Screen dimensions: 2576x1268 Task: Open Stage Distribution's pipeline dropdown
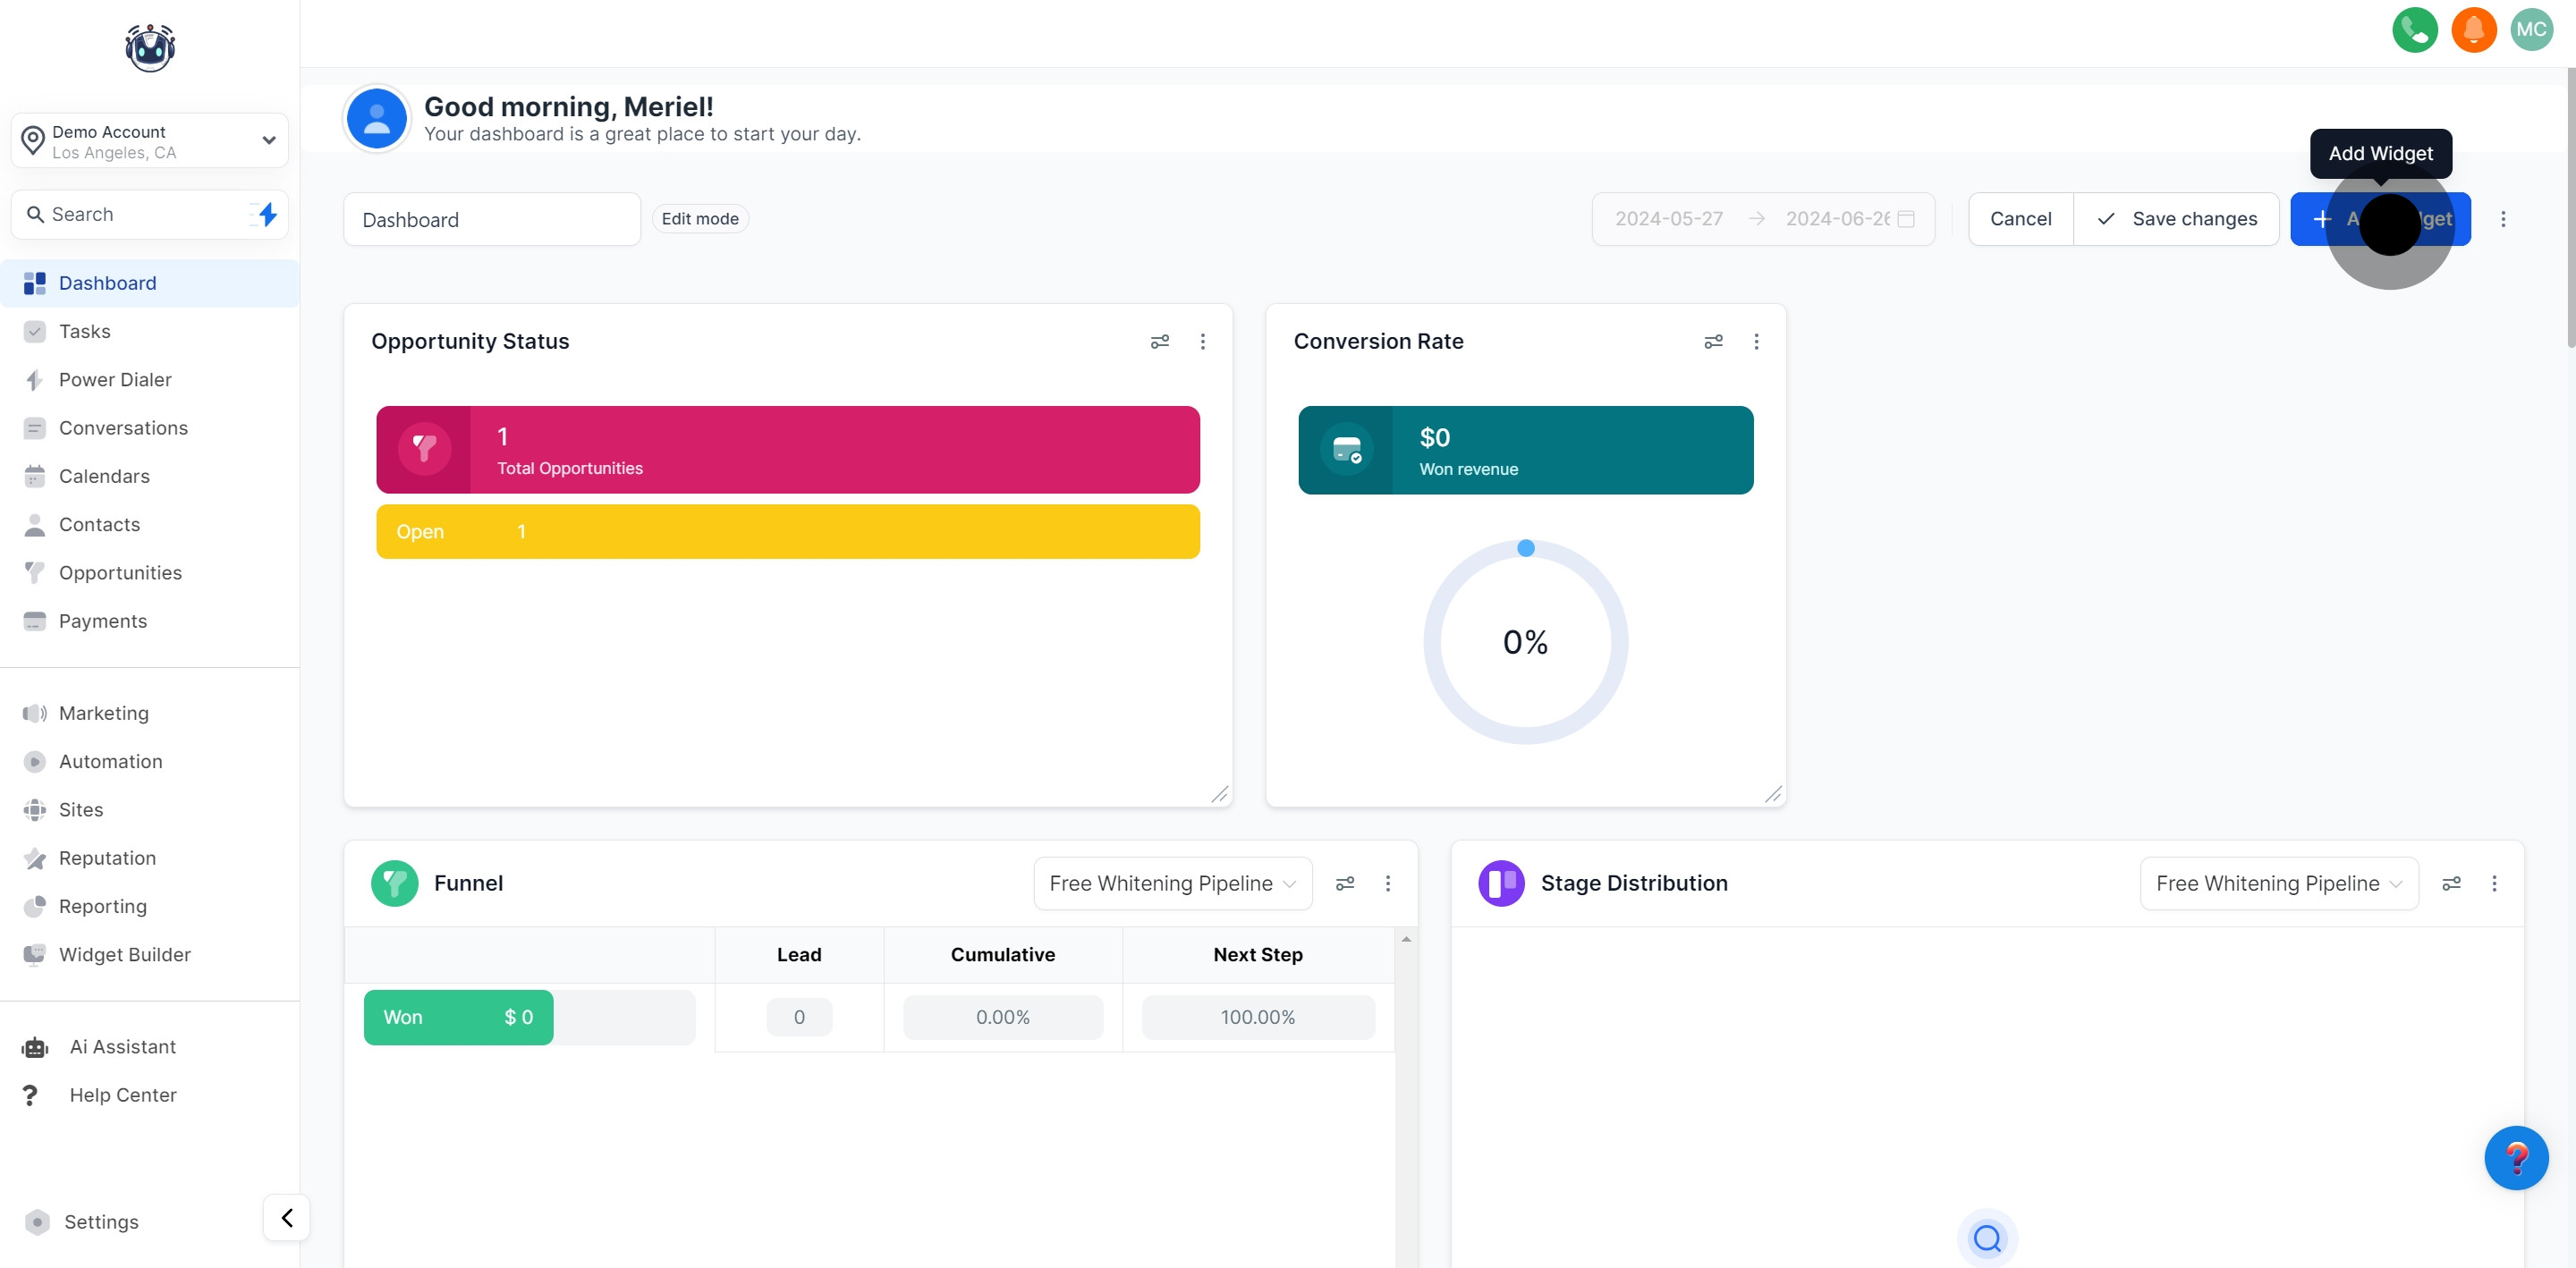(2278, 883)
